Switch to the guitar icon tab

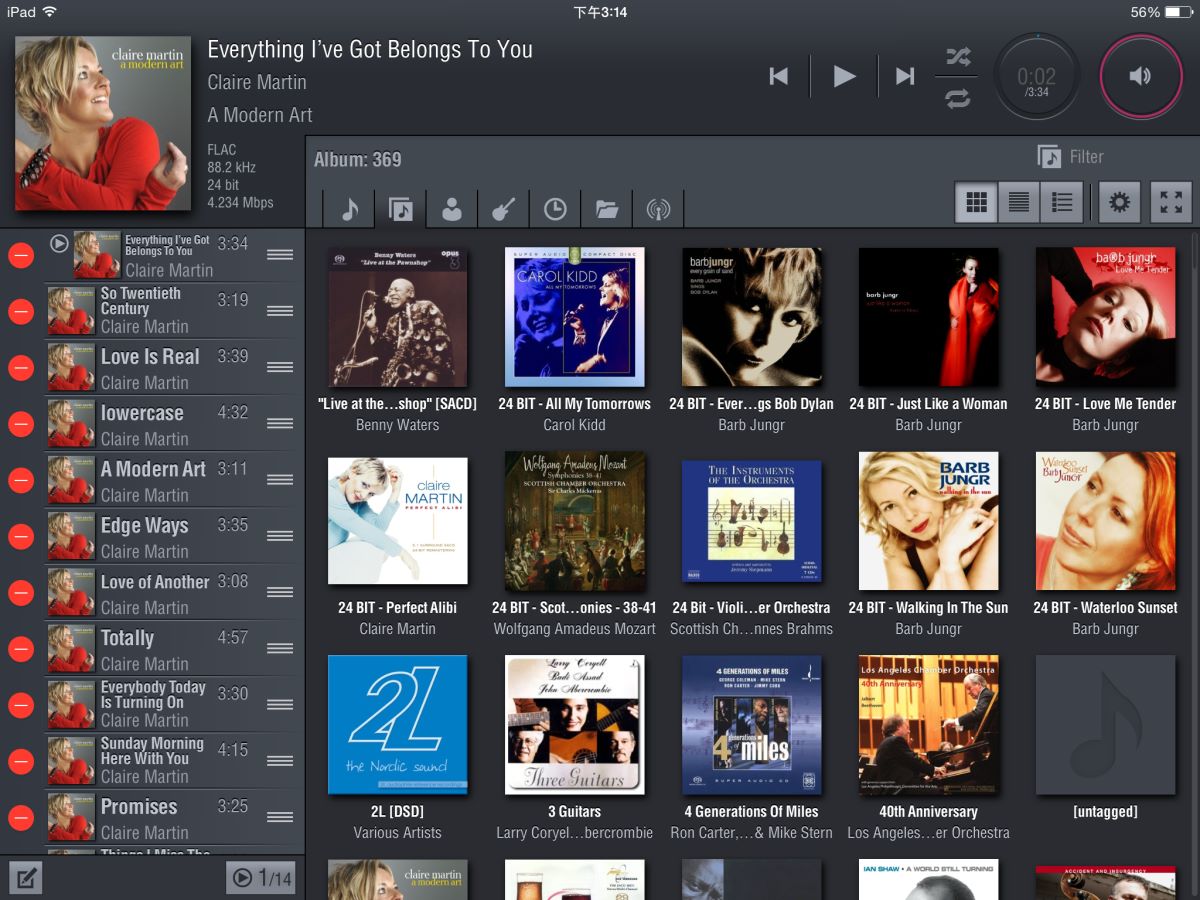(x=503, y=208)
